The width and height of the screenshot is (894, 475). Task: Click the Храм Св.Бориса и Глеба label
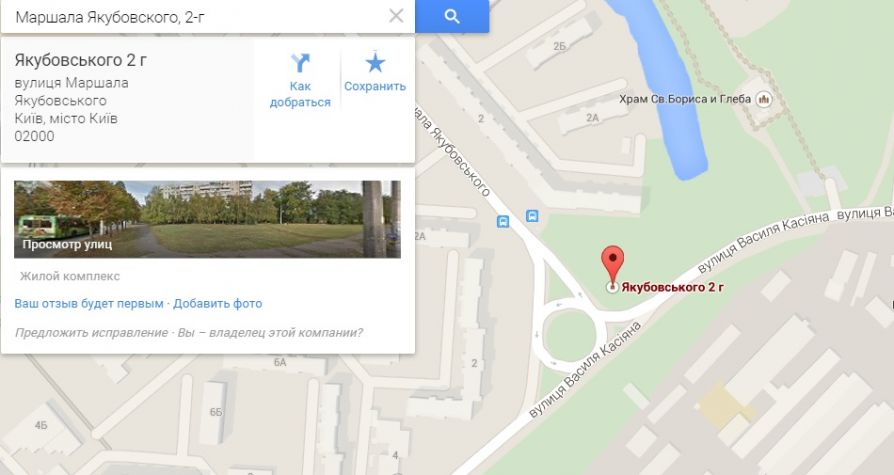[685, 99]
